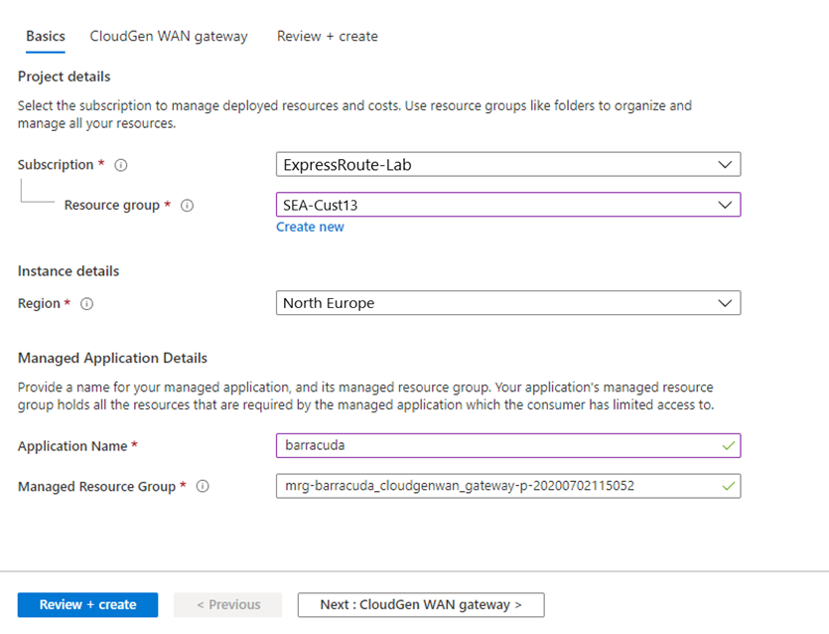Click the Resource group info icon
829x634 pixels.
[187, 206]
